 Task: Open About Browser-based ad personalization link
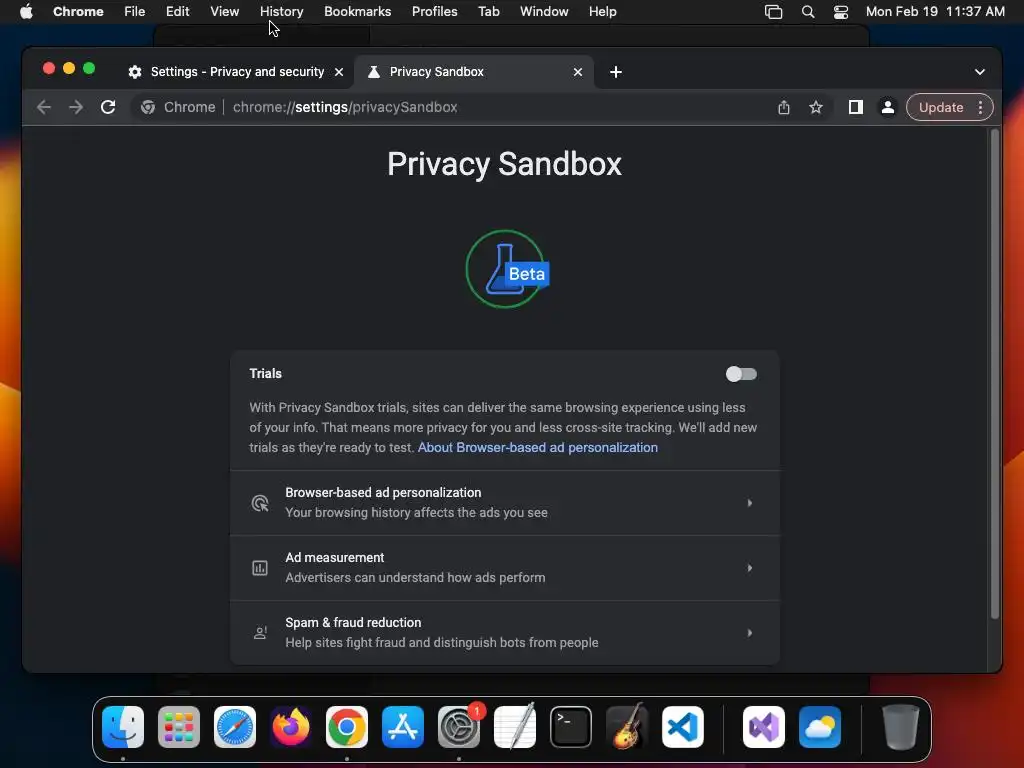pos(537,447)
